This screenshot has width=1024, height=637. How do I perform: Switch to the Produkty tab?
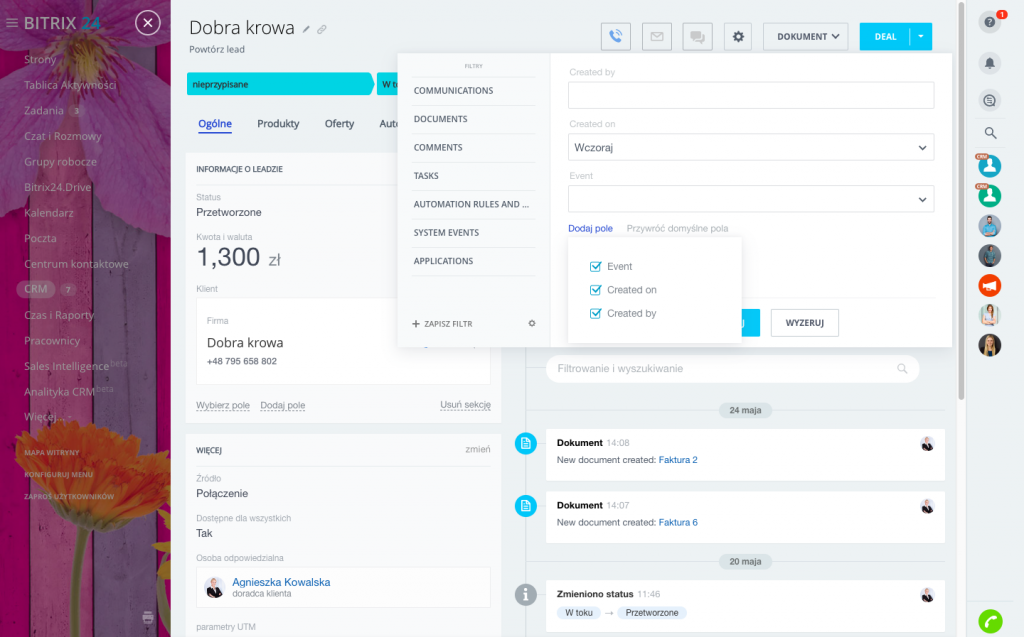(x=278, y=124)
